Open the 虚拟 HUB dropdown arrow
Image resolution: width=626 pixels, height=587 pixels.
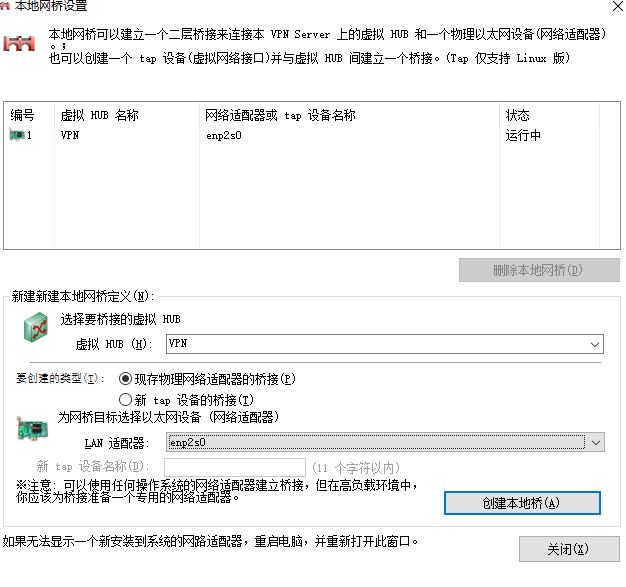click(x=595, y=344)
